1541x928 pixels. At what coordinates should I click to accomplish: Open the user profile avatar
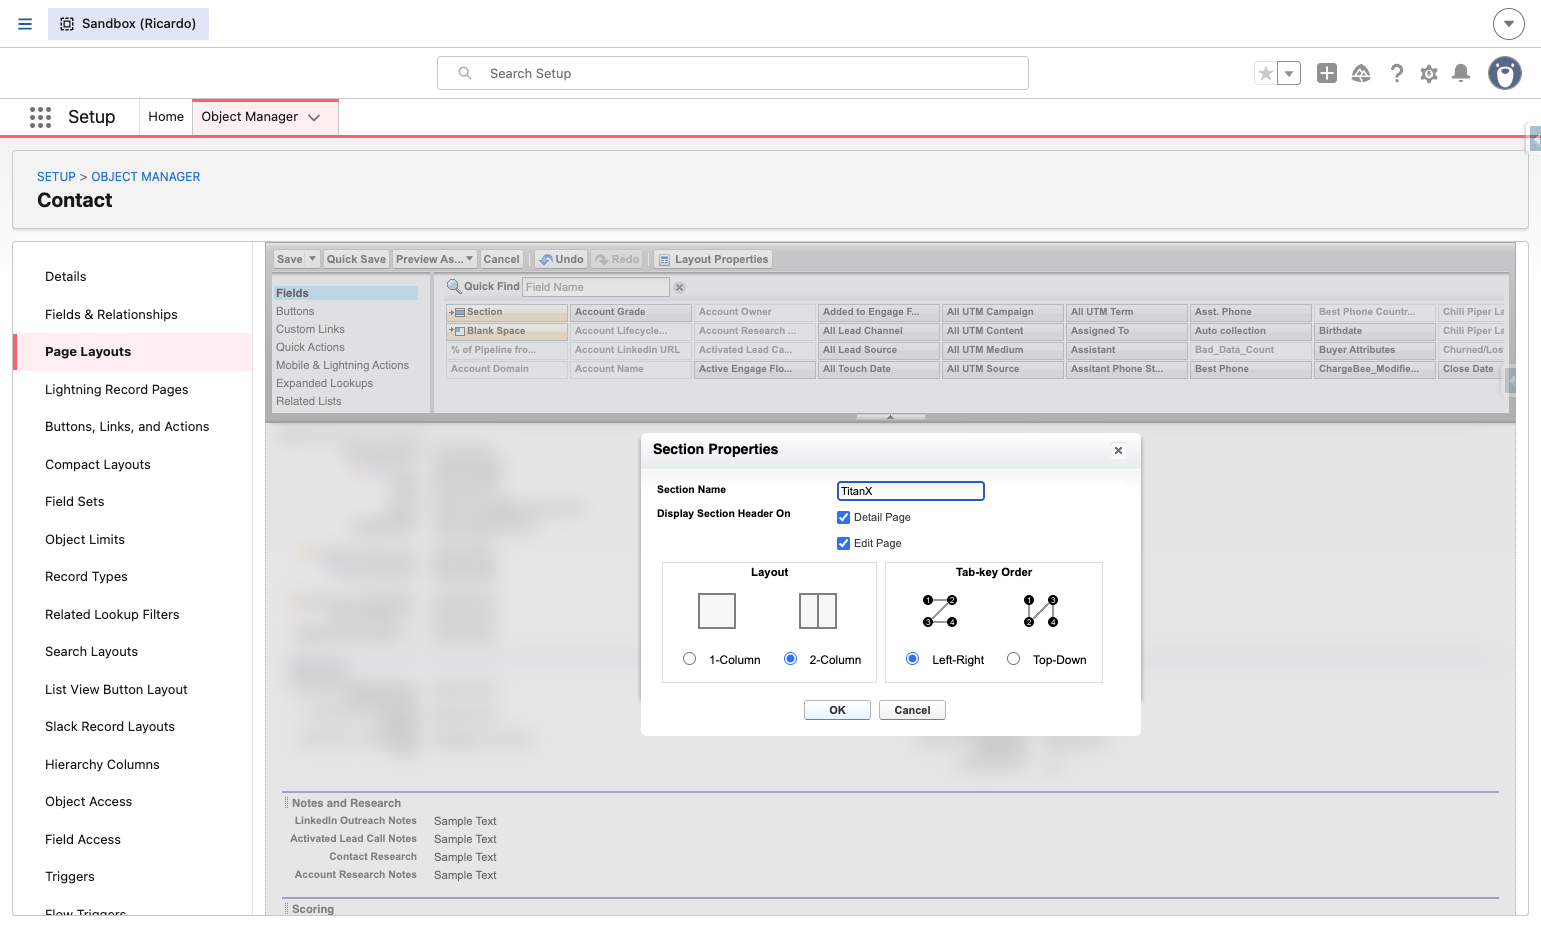coord(1505,73)
